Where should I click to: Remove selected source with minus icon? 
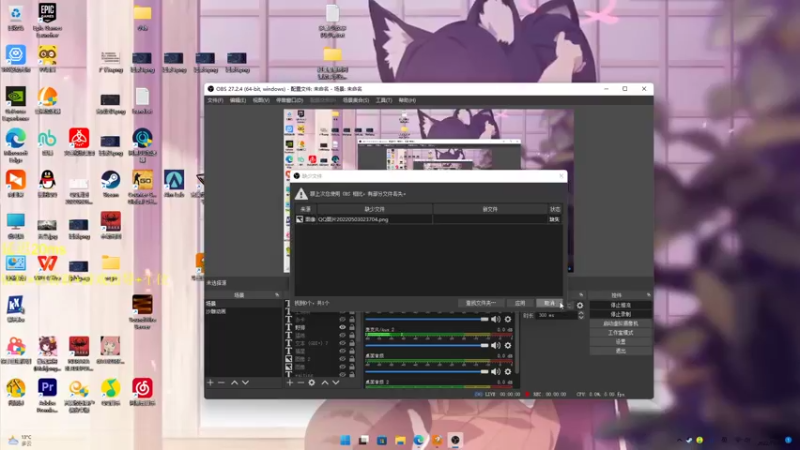301,382
